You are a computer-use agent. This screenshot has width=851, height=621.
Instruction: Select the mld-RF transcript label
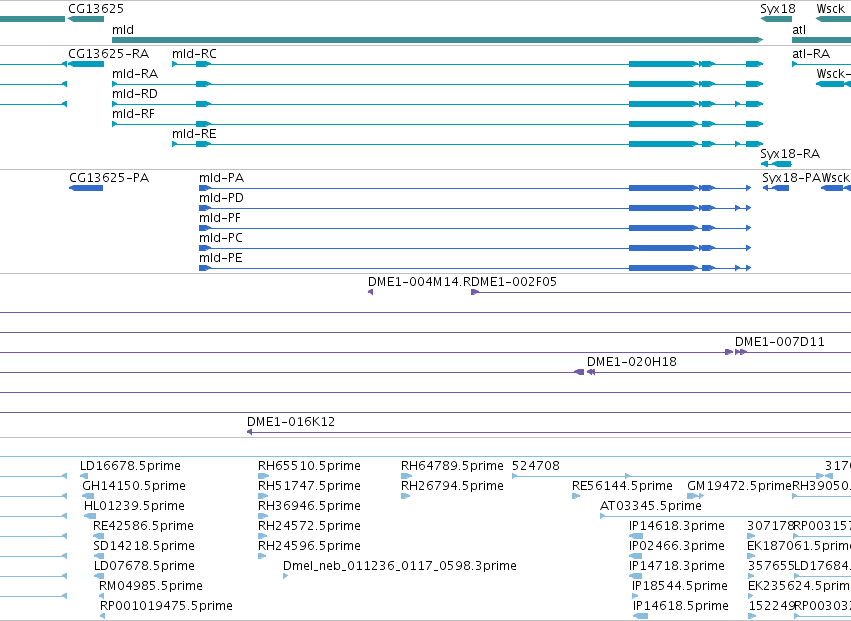[134, 114]
